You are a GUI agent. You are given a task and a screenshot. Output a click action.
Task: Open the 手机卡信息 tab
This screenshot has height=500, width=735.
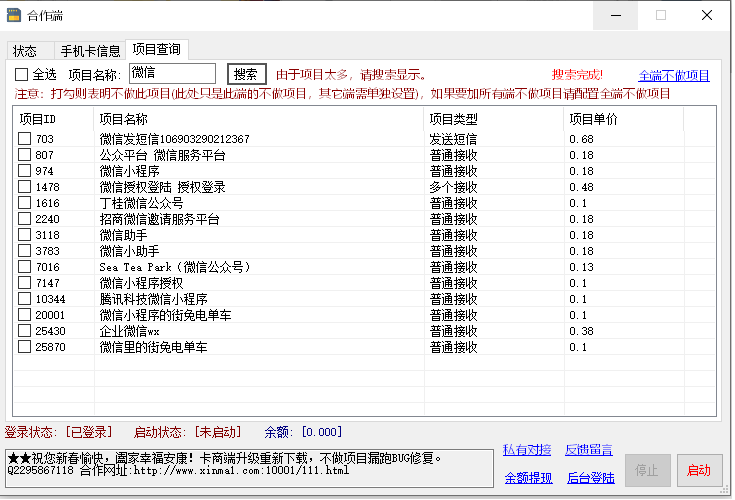[90, 50]
